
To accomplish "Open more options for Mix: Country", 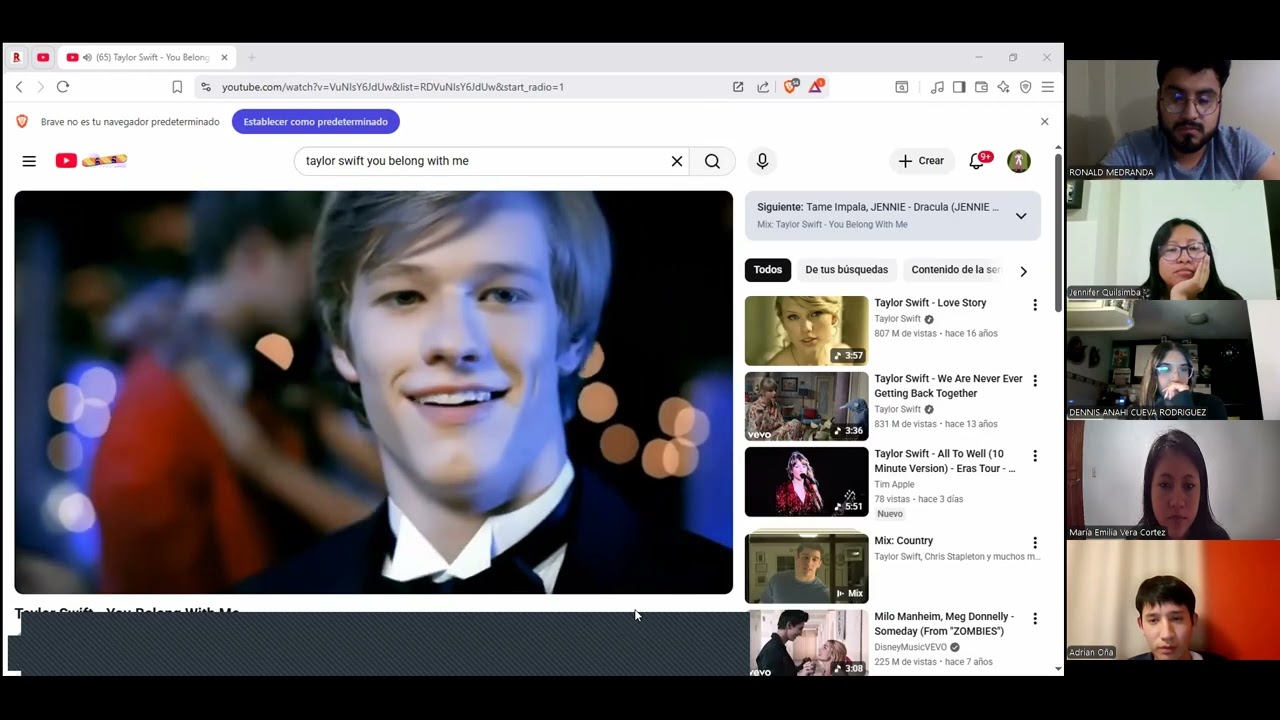I will tap(1035, 543).
